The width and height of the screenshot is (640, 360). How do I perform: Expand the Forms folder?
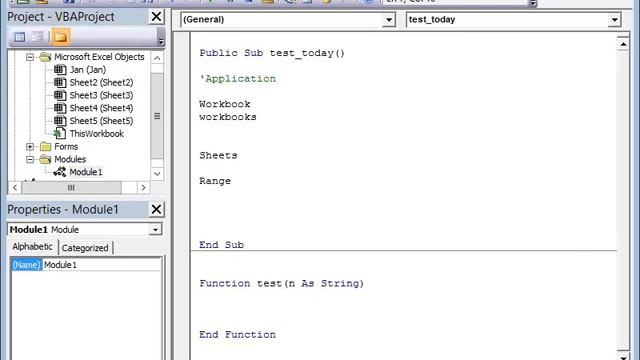point(30,147)
